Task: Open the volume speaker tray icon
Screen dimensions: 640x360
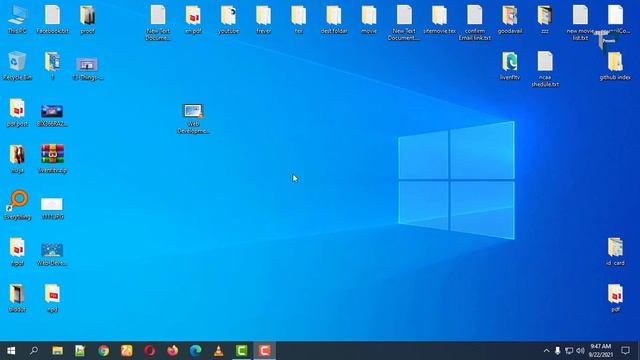Action: (x=580, y=351)
